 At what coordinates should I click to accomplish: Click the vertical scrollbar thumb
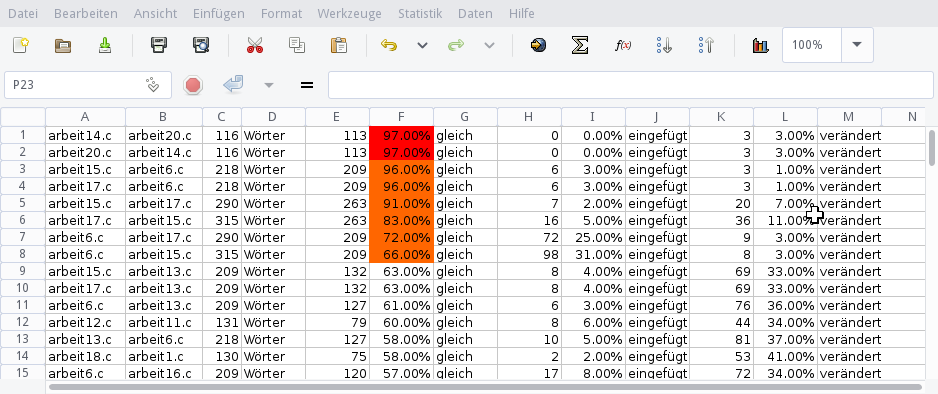coord(932,148)
